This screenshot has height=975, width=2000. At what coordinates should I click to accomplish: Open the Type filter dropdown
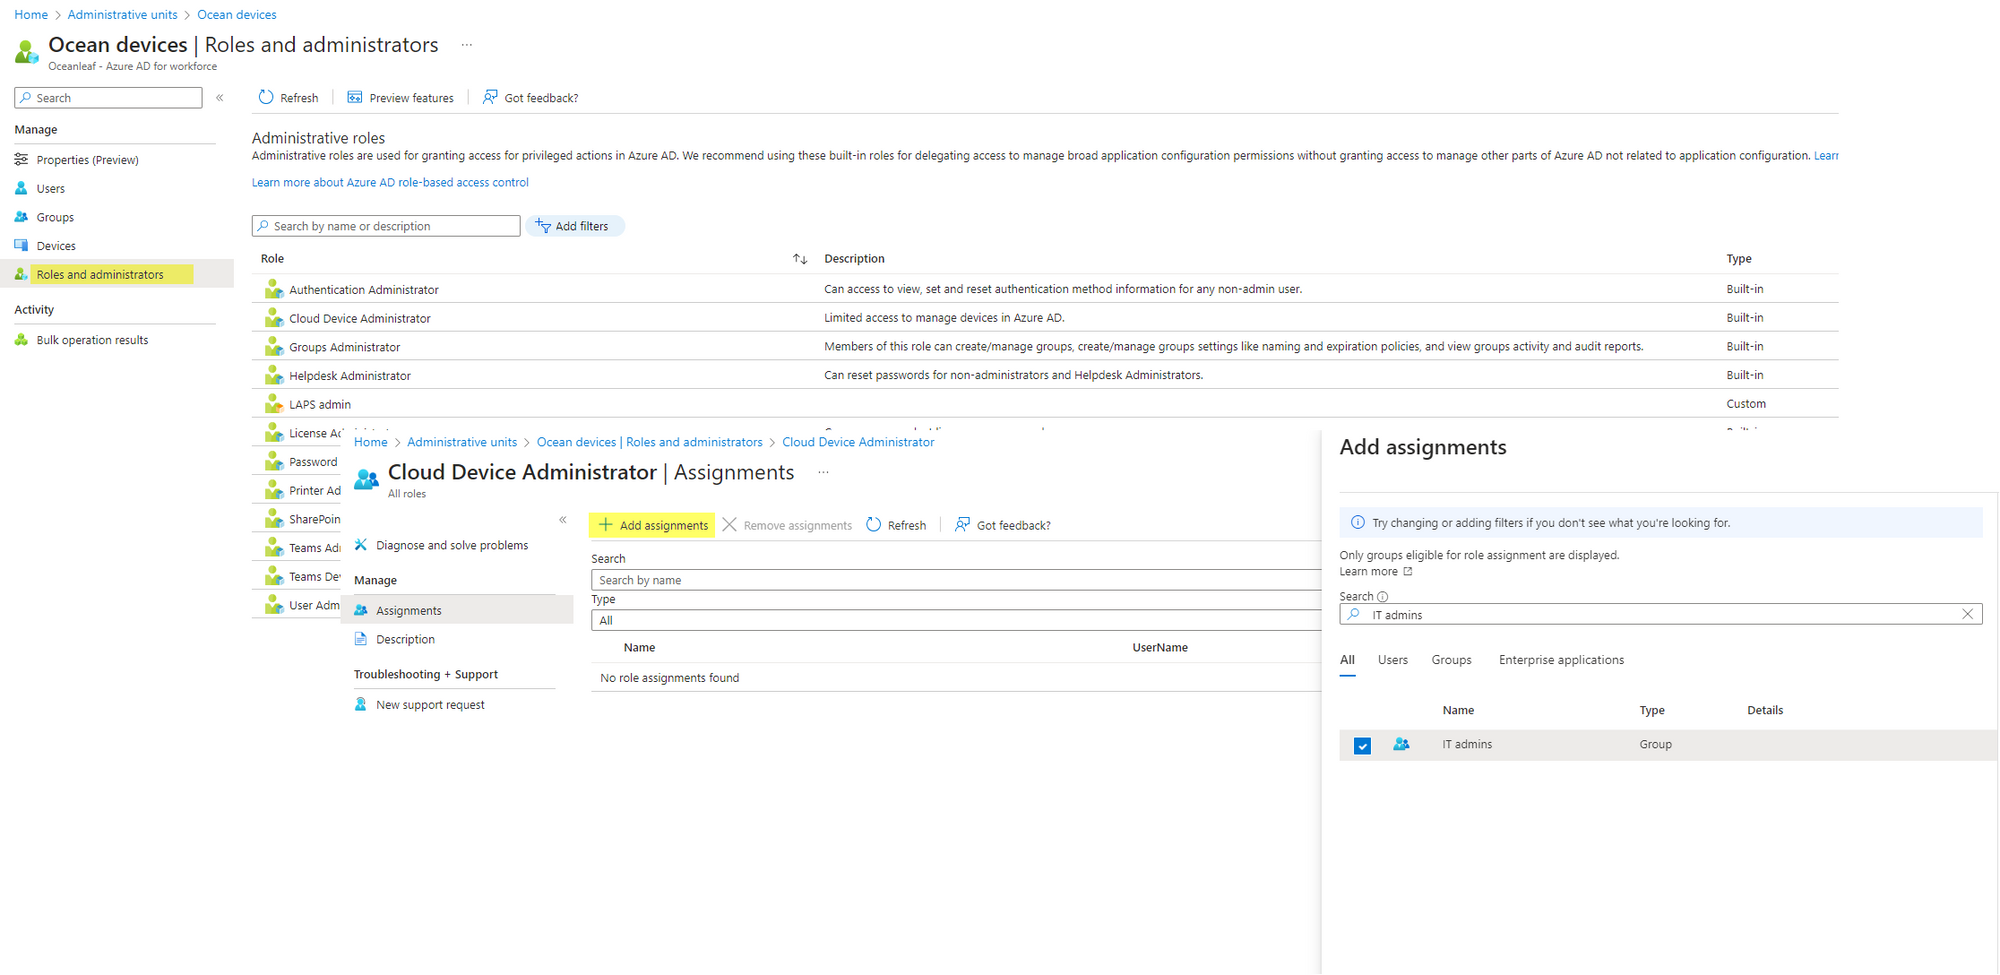(x=957, y=620)
